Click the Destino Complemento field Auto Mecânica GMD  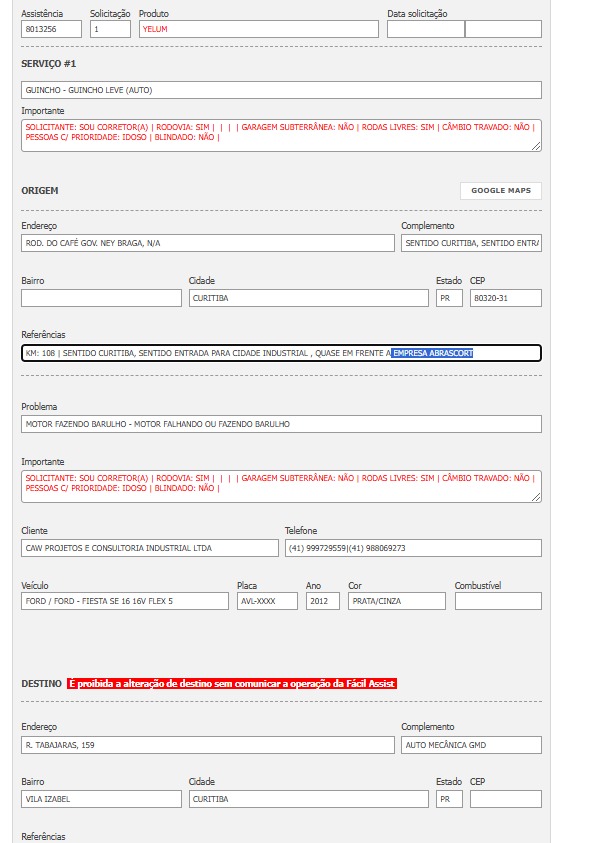[x=471, y=745]
